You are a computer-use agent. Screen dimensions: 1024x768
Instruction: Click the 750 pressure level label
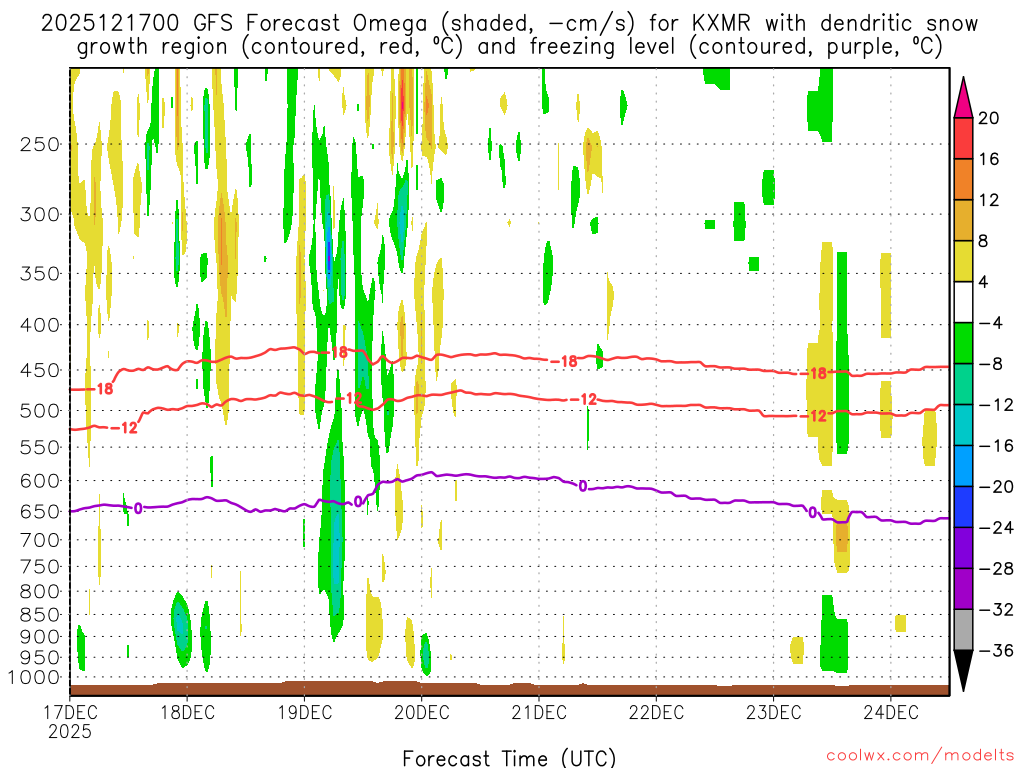[x=40, y=566]
